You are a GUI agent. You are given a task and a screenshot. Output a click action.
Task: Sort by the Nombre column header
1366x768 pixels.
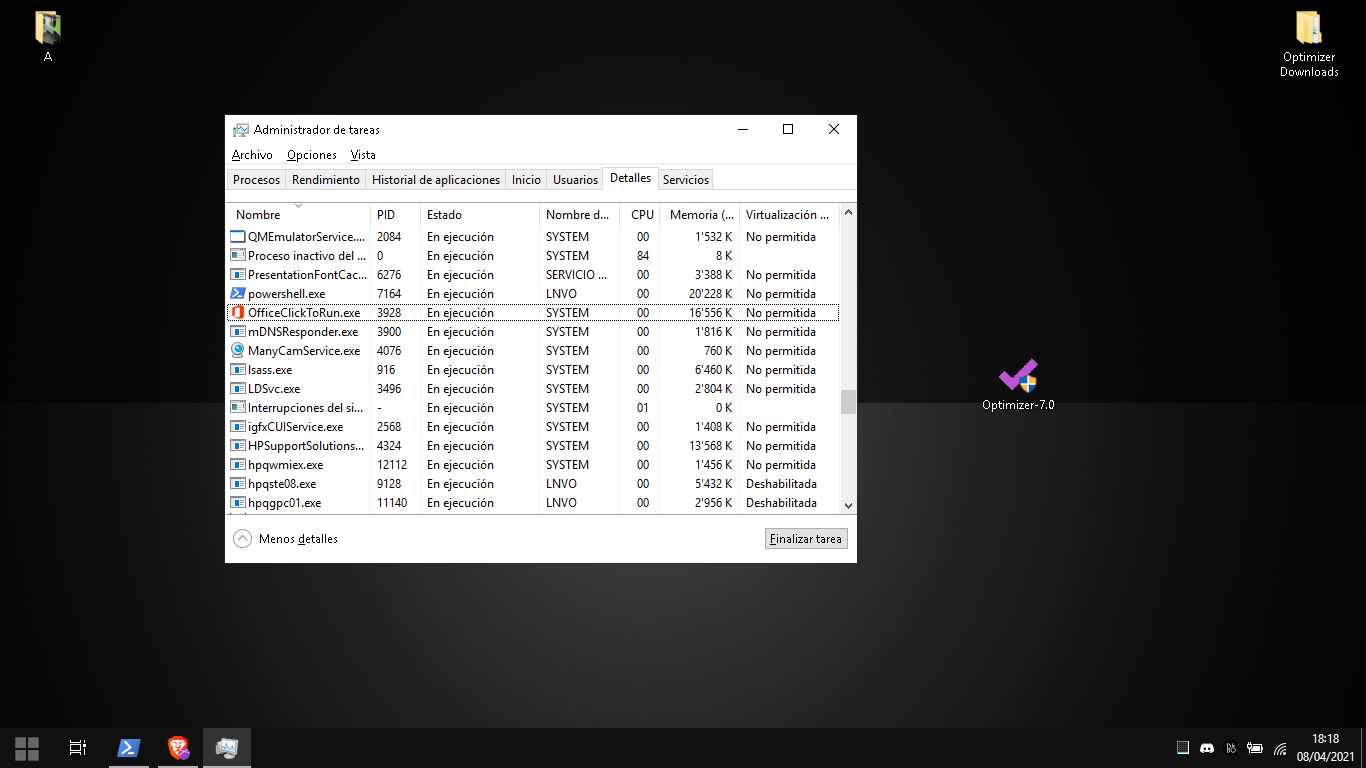pos(298,215)
